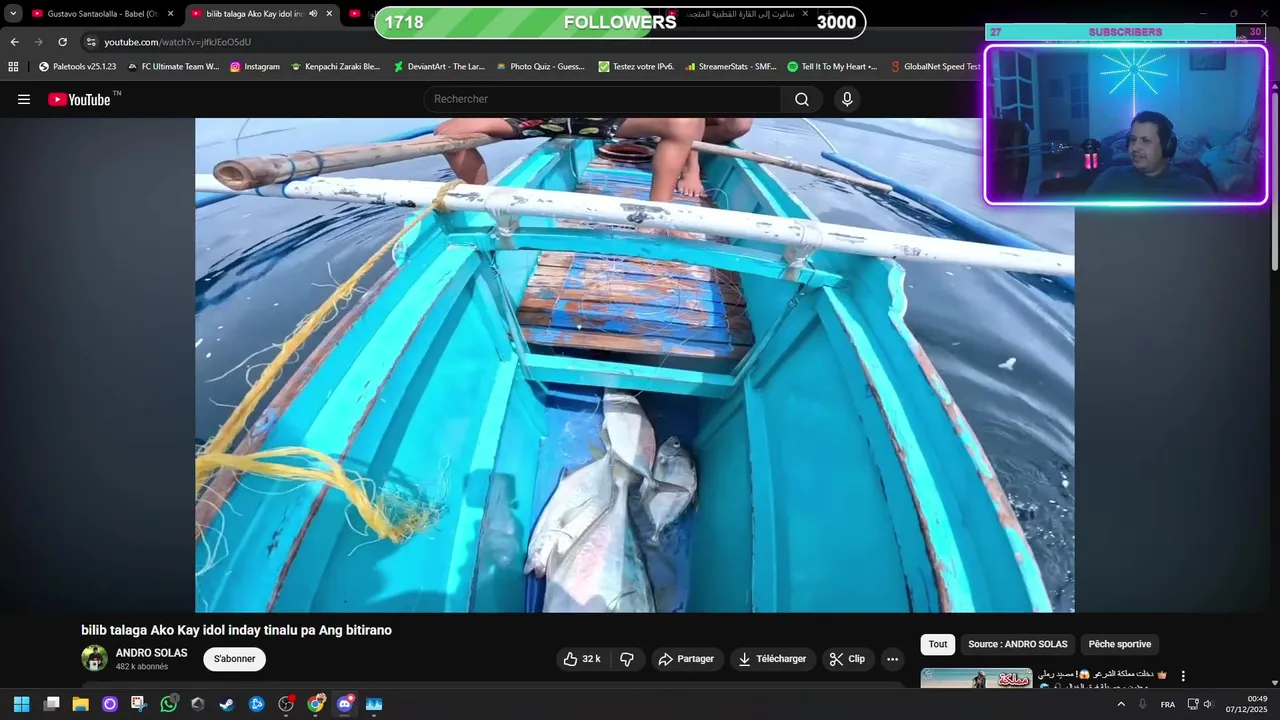Click the magnifier search button
Viewport: 1280px width, 720px height.
(802, 99)
